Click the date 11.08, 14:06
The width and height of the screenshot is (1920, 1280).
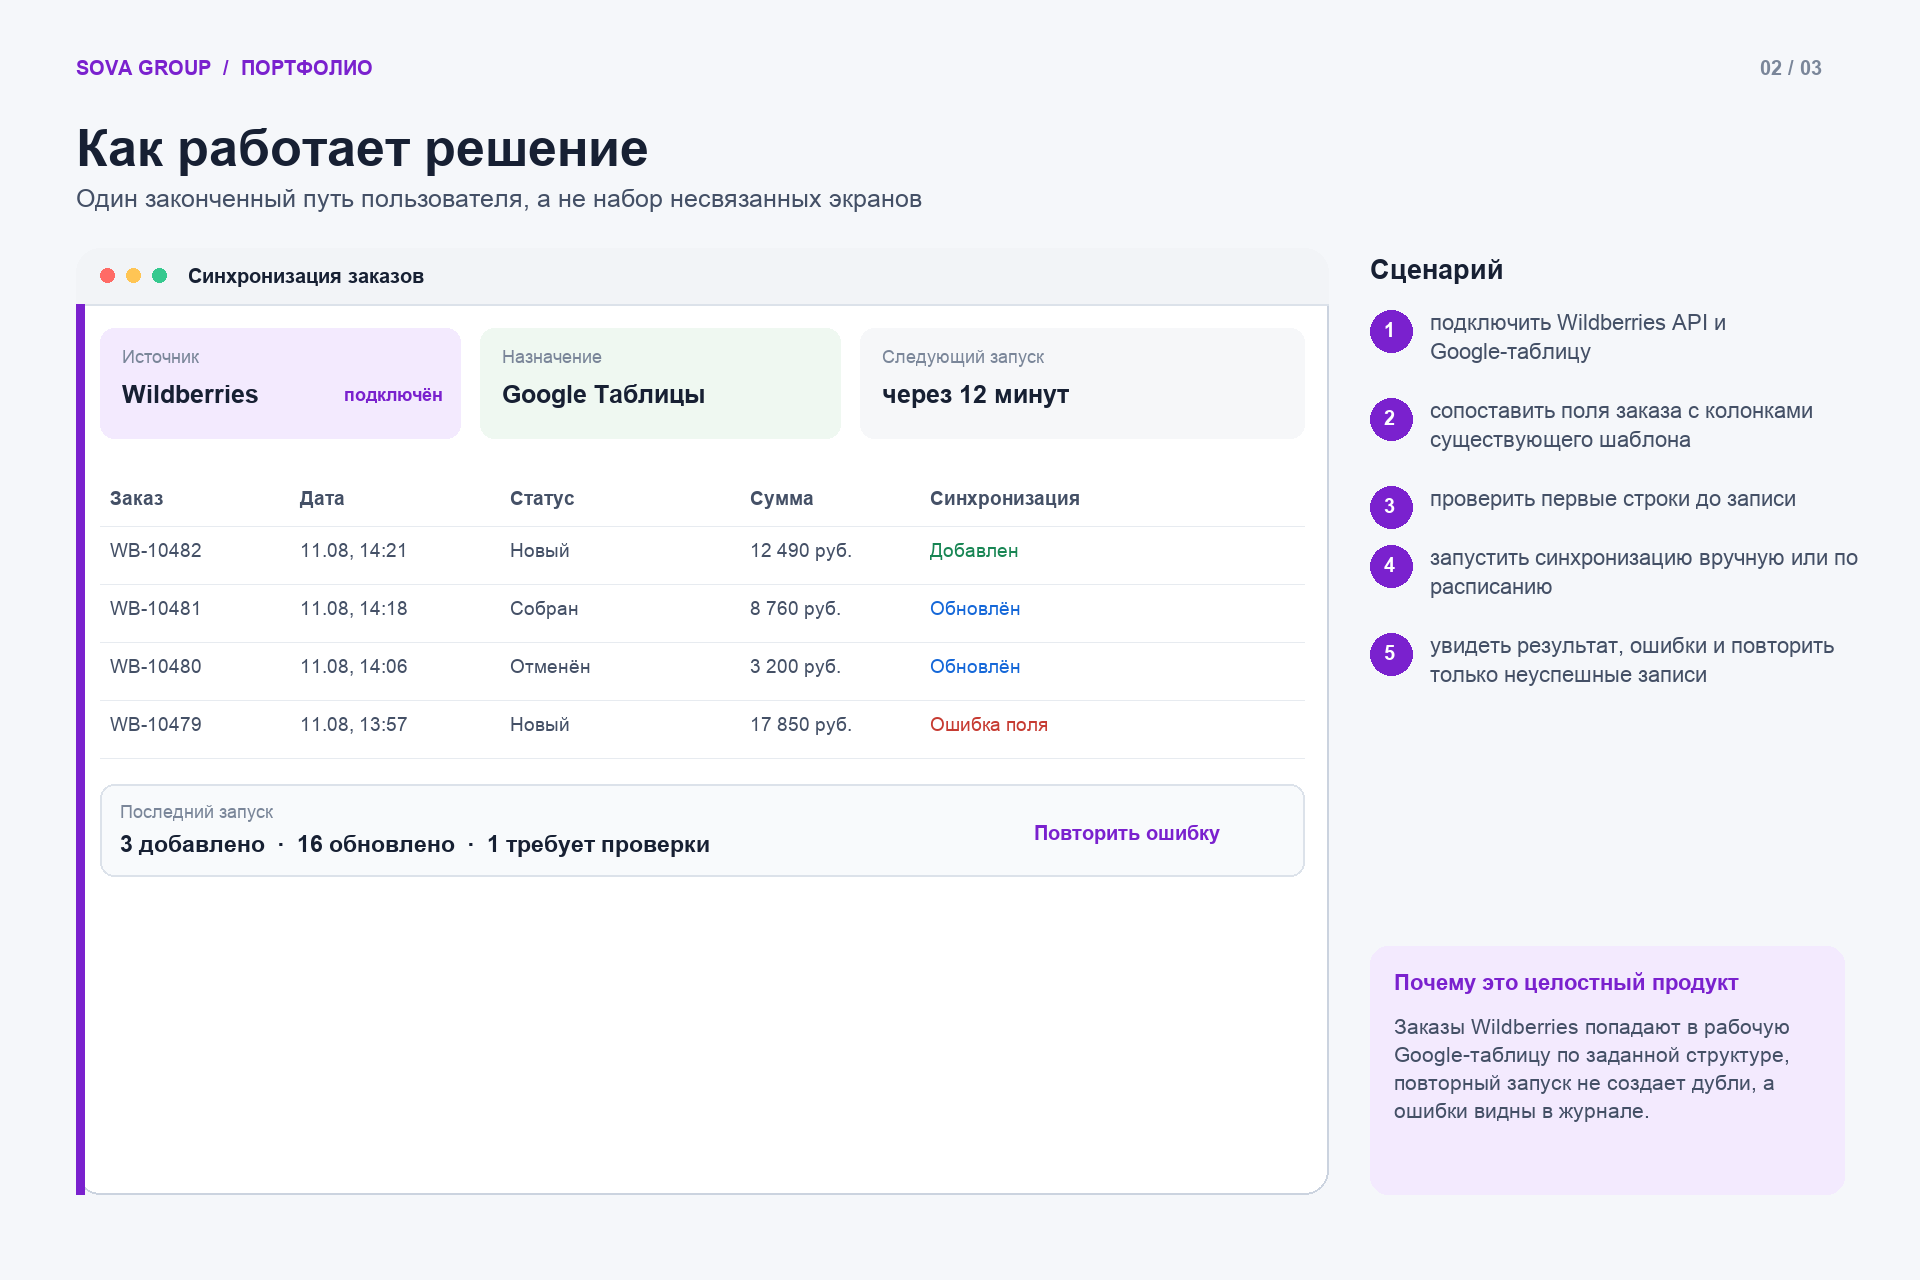(x=354, y=667)
